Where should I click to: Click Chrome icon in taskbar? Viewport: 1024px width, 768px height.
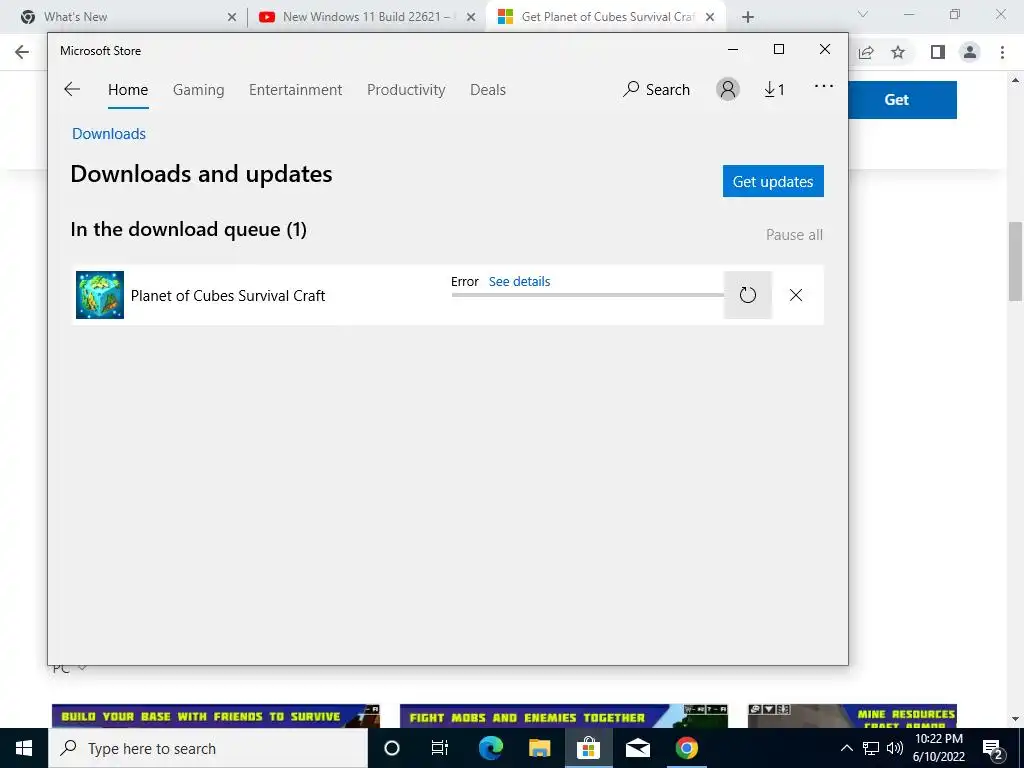coord(686,748)
